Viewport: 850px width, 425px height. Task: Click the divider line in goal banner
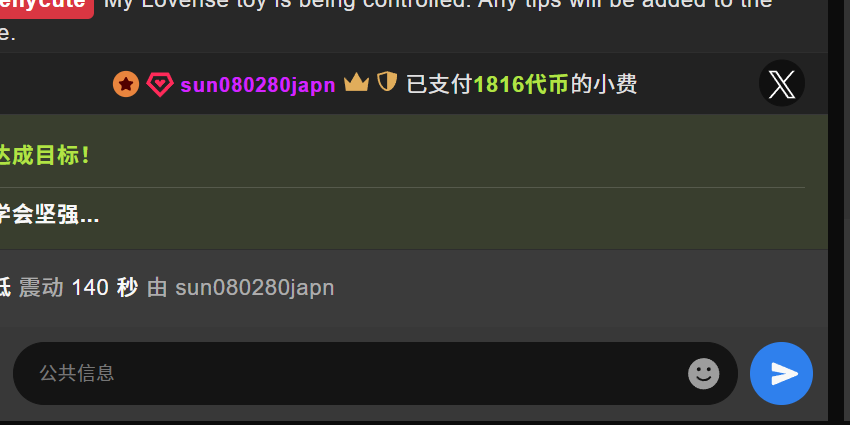402,188
